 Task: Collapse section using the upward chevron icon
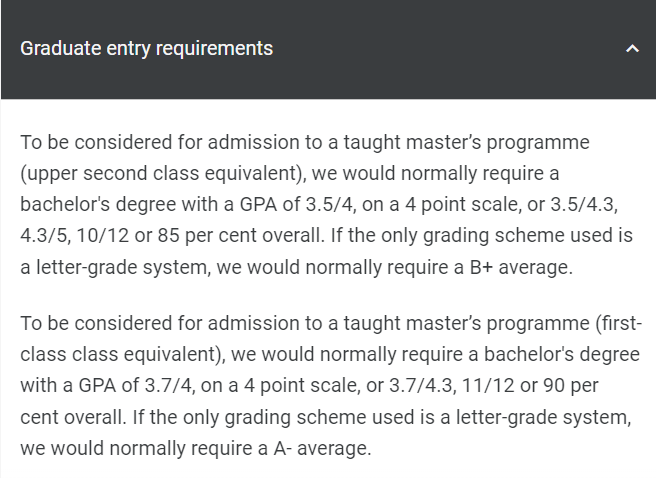pos(632,49)
